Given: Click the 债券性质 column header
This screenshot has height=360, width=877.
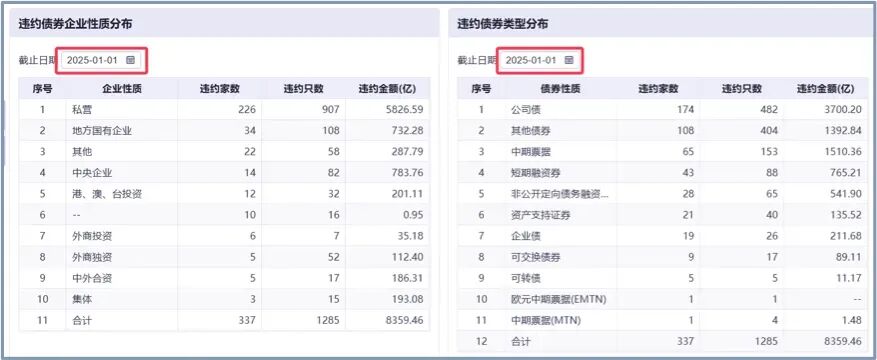Looking at the screenshot, I should (560, 89).
